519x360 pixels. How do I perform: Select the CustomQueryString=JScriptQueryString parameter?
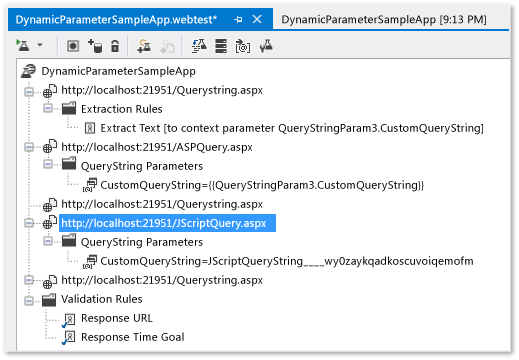[x=287, y=261]
